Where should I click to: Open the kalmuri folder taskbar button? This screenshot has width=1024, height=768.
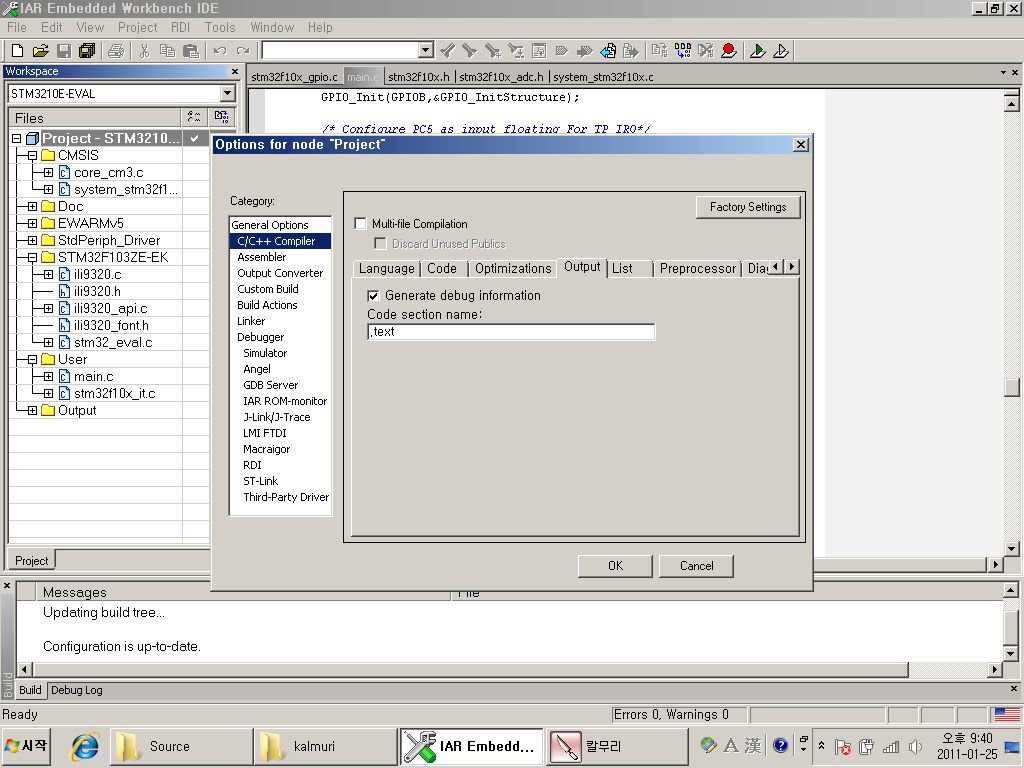(325, 746)
